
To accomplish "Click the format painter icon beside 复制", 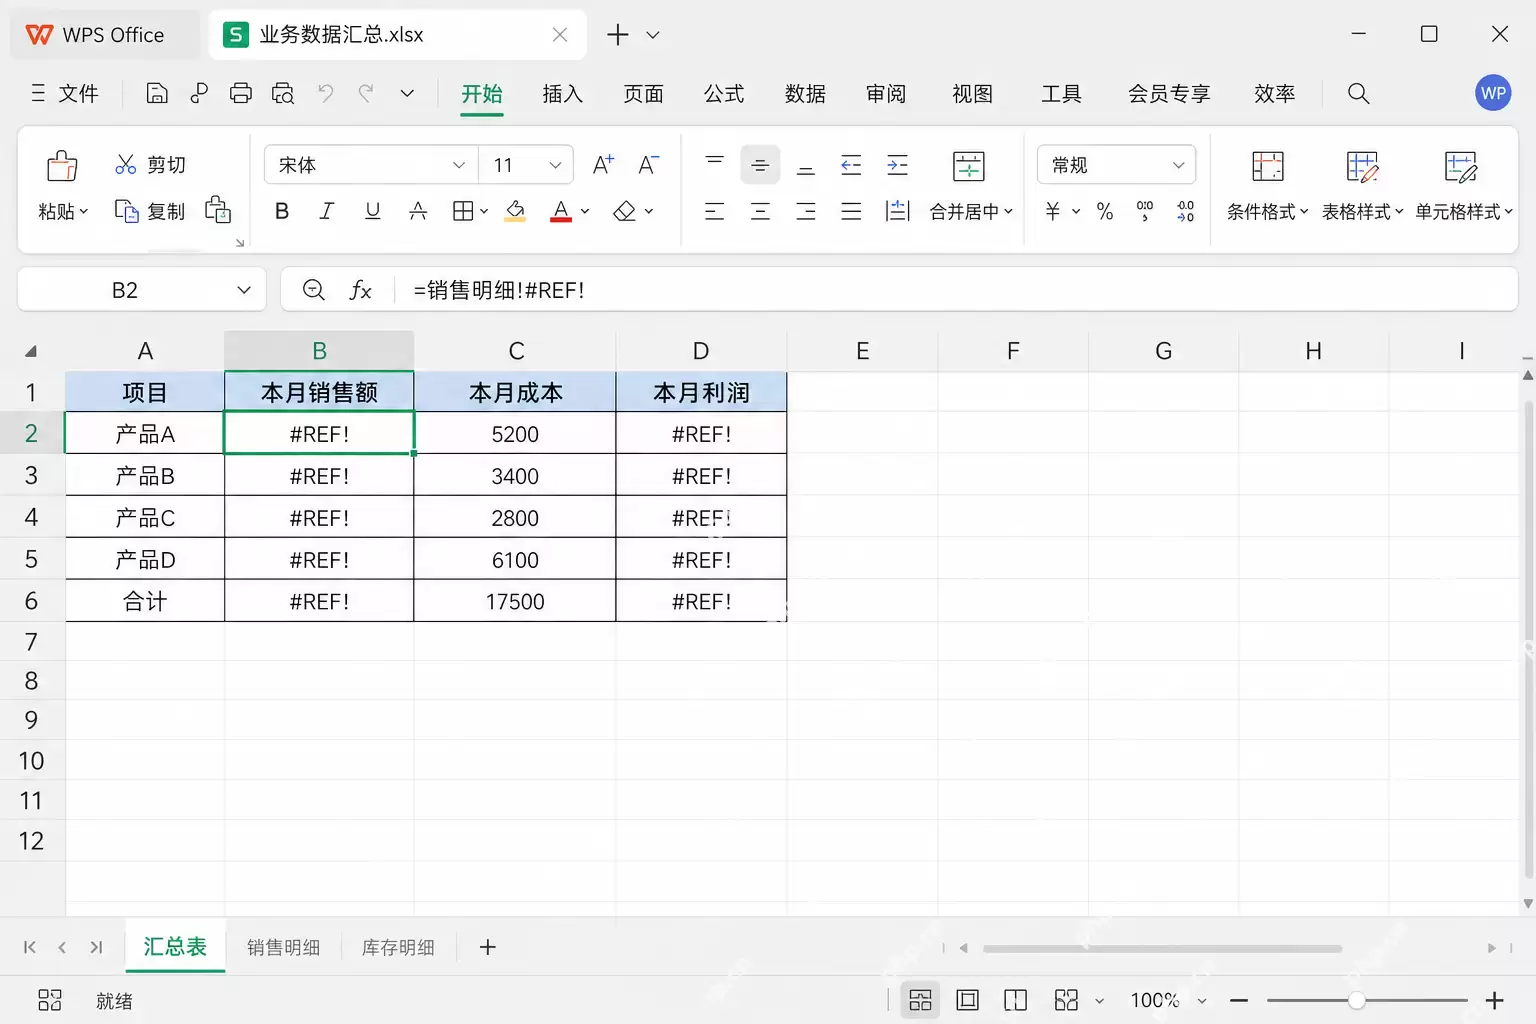I will [218, 210].
